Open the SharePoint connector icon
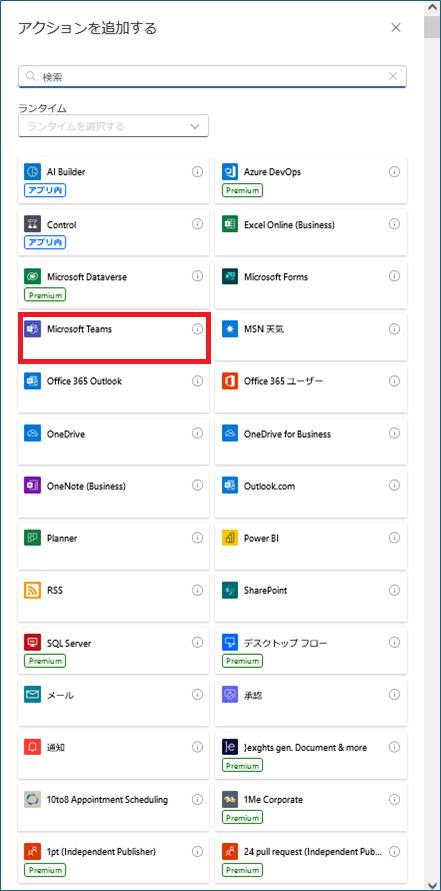 coord(230,590)
